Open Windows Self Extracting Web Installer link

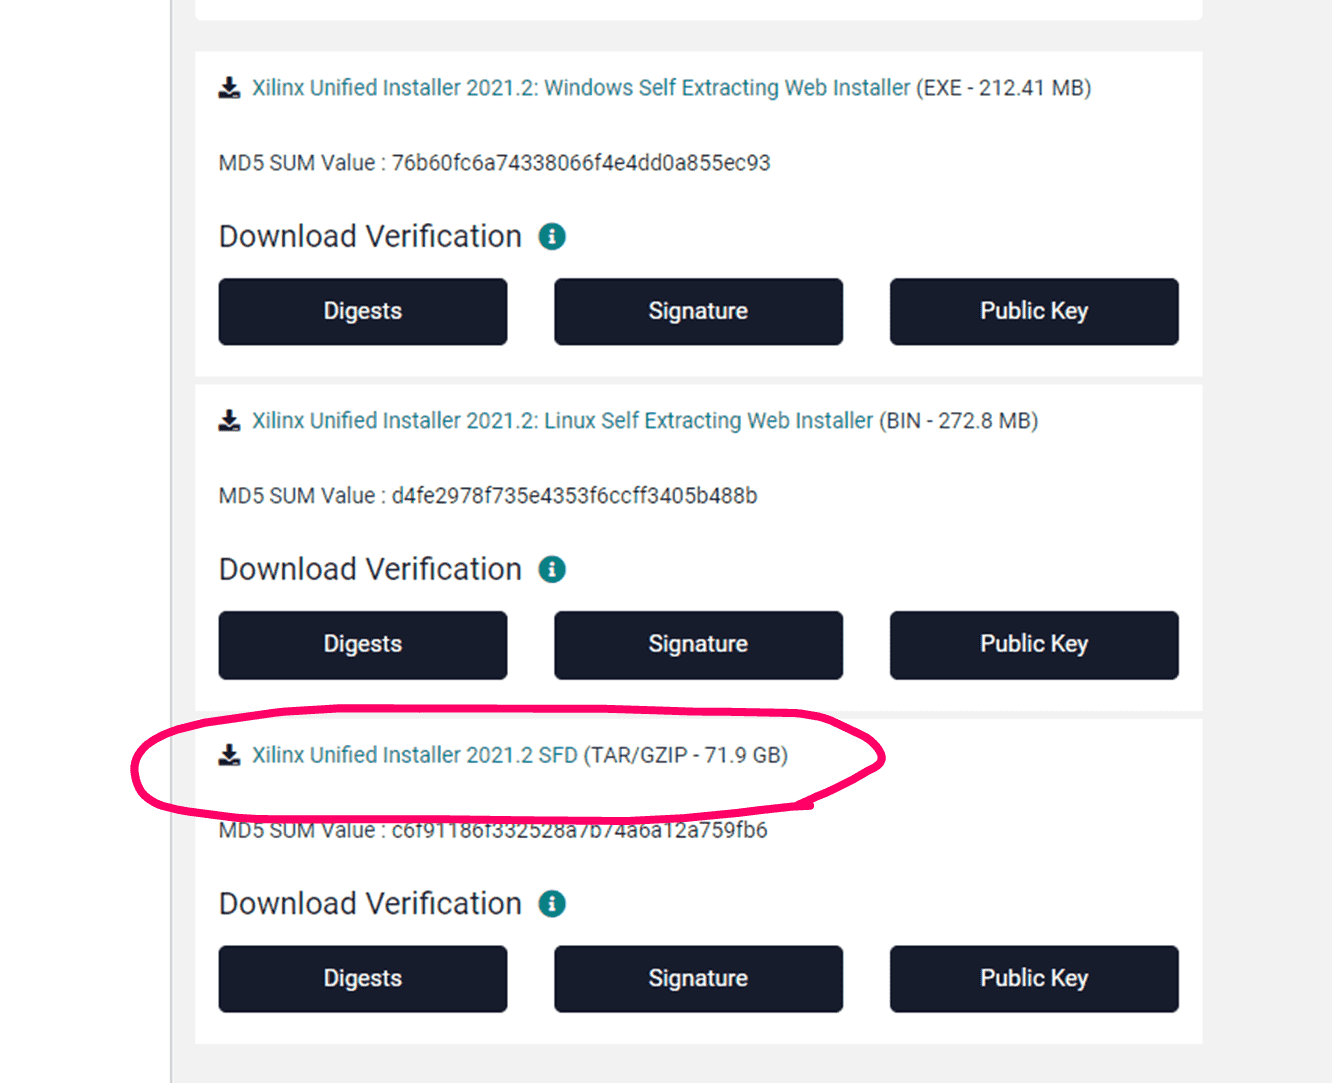581,88
